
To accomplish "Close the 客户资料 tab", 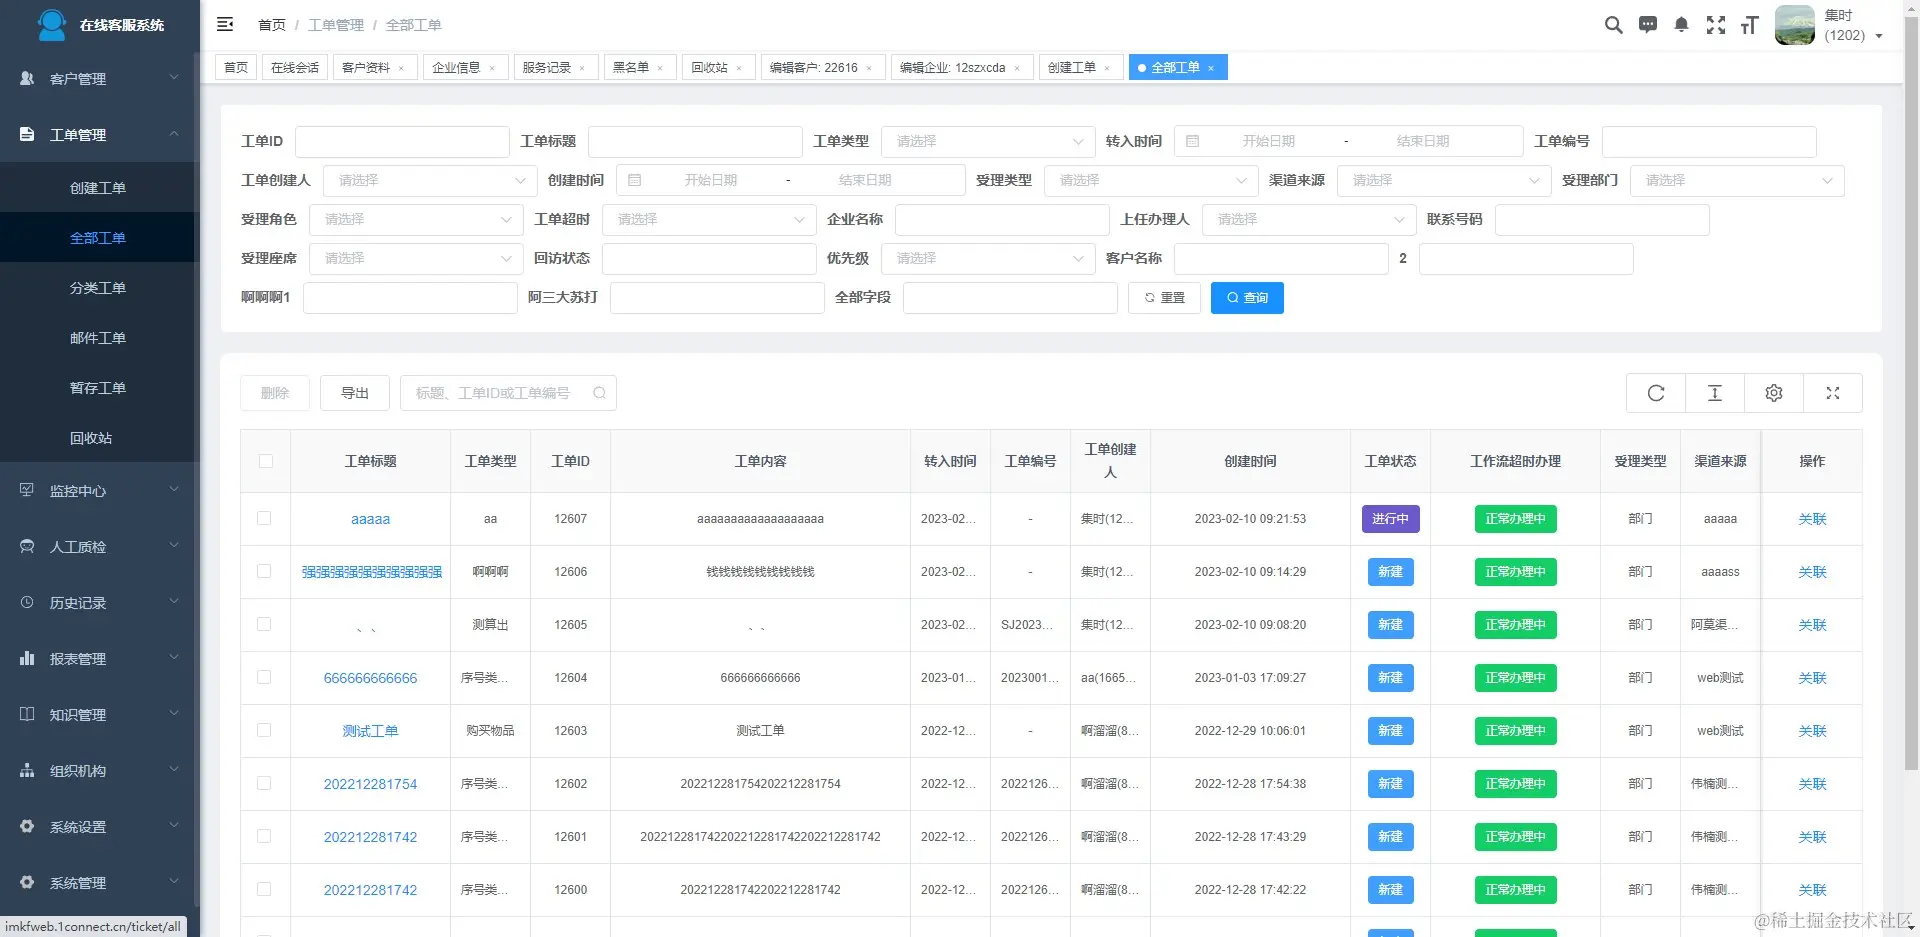I will click(x=401, y=68).
